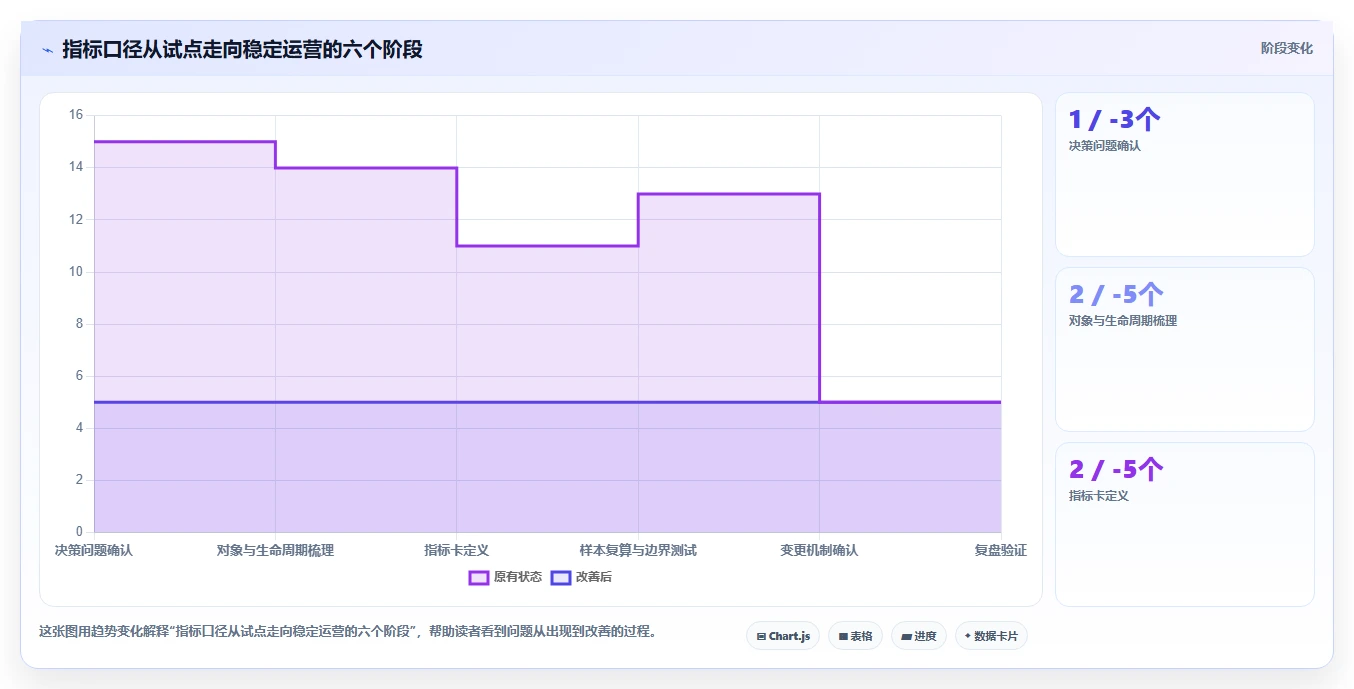Click the 进度 tag icon
The width and height of the screenshot is (1354, 689).
[906, 636]
